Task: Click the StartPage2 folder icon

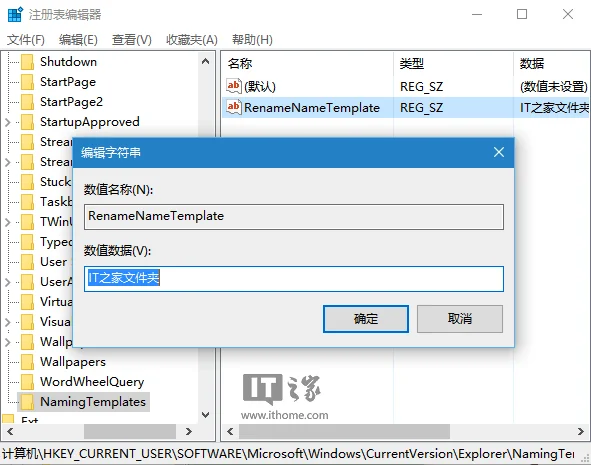Action: click(28, 102)
